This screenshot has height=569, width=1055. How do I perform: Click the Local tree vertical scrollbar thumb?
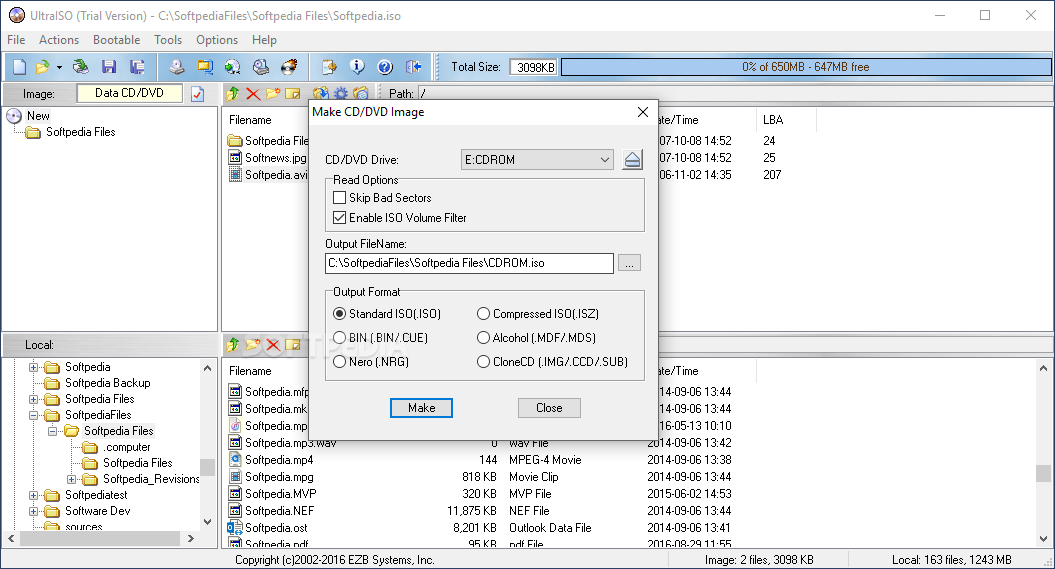point(207,467)
